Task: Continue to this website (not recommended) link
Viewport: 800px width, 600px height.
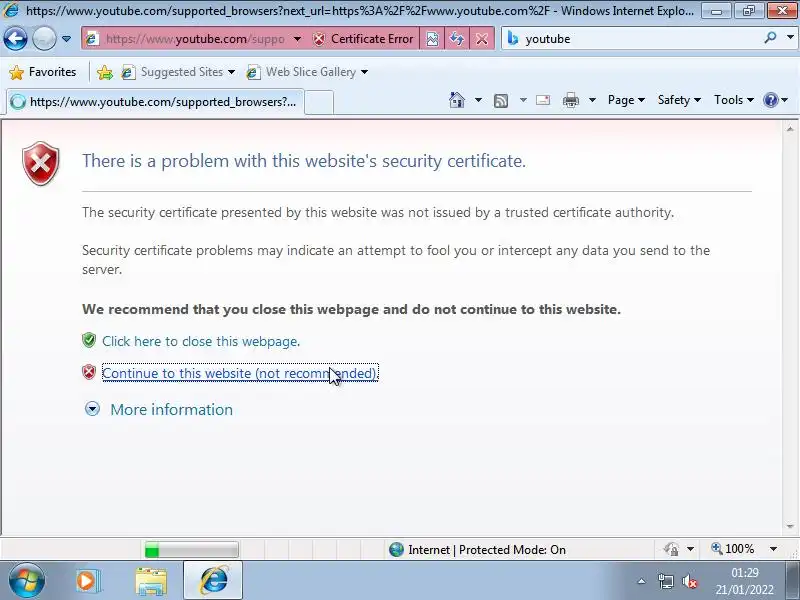Action: tap(240, 373)
